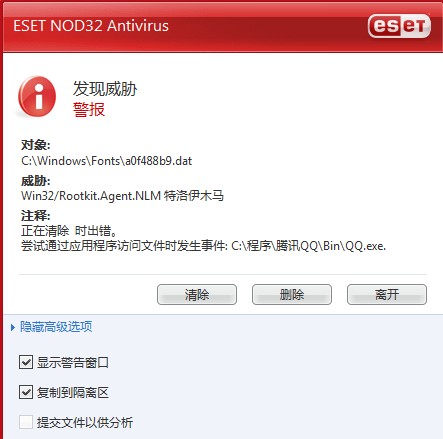Click the 威胁: field label
Image resolution: width=443 pixels, height=439 pixels.
36,181
